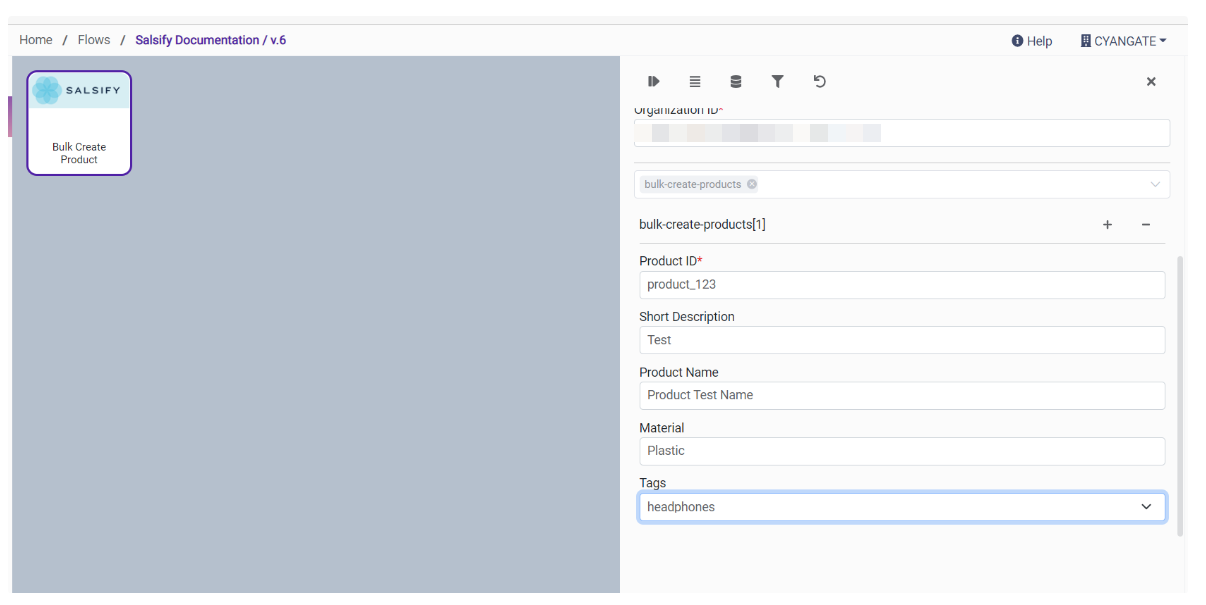This screenshot has height=605, width=1206.
Task: Remove the bulk-create-products chip
Action: 752,184
